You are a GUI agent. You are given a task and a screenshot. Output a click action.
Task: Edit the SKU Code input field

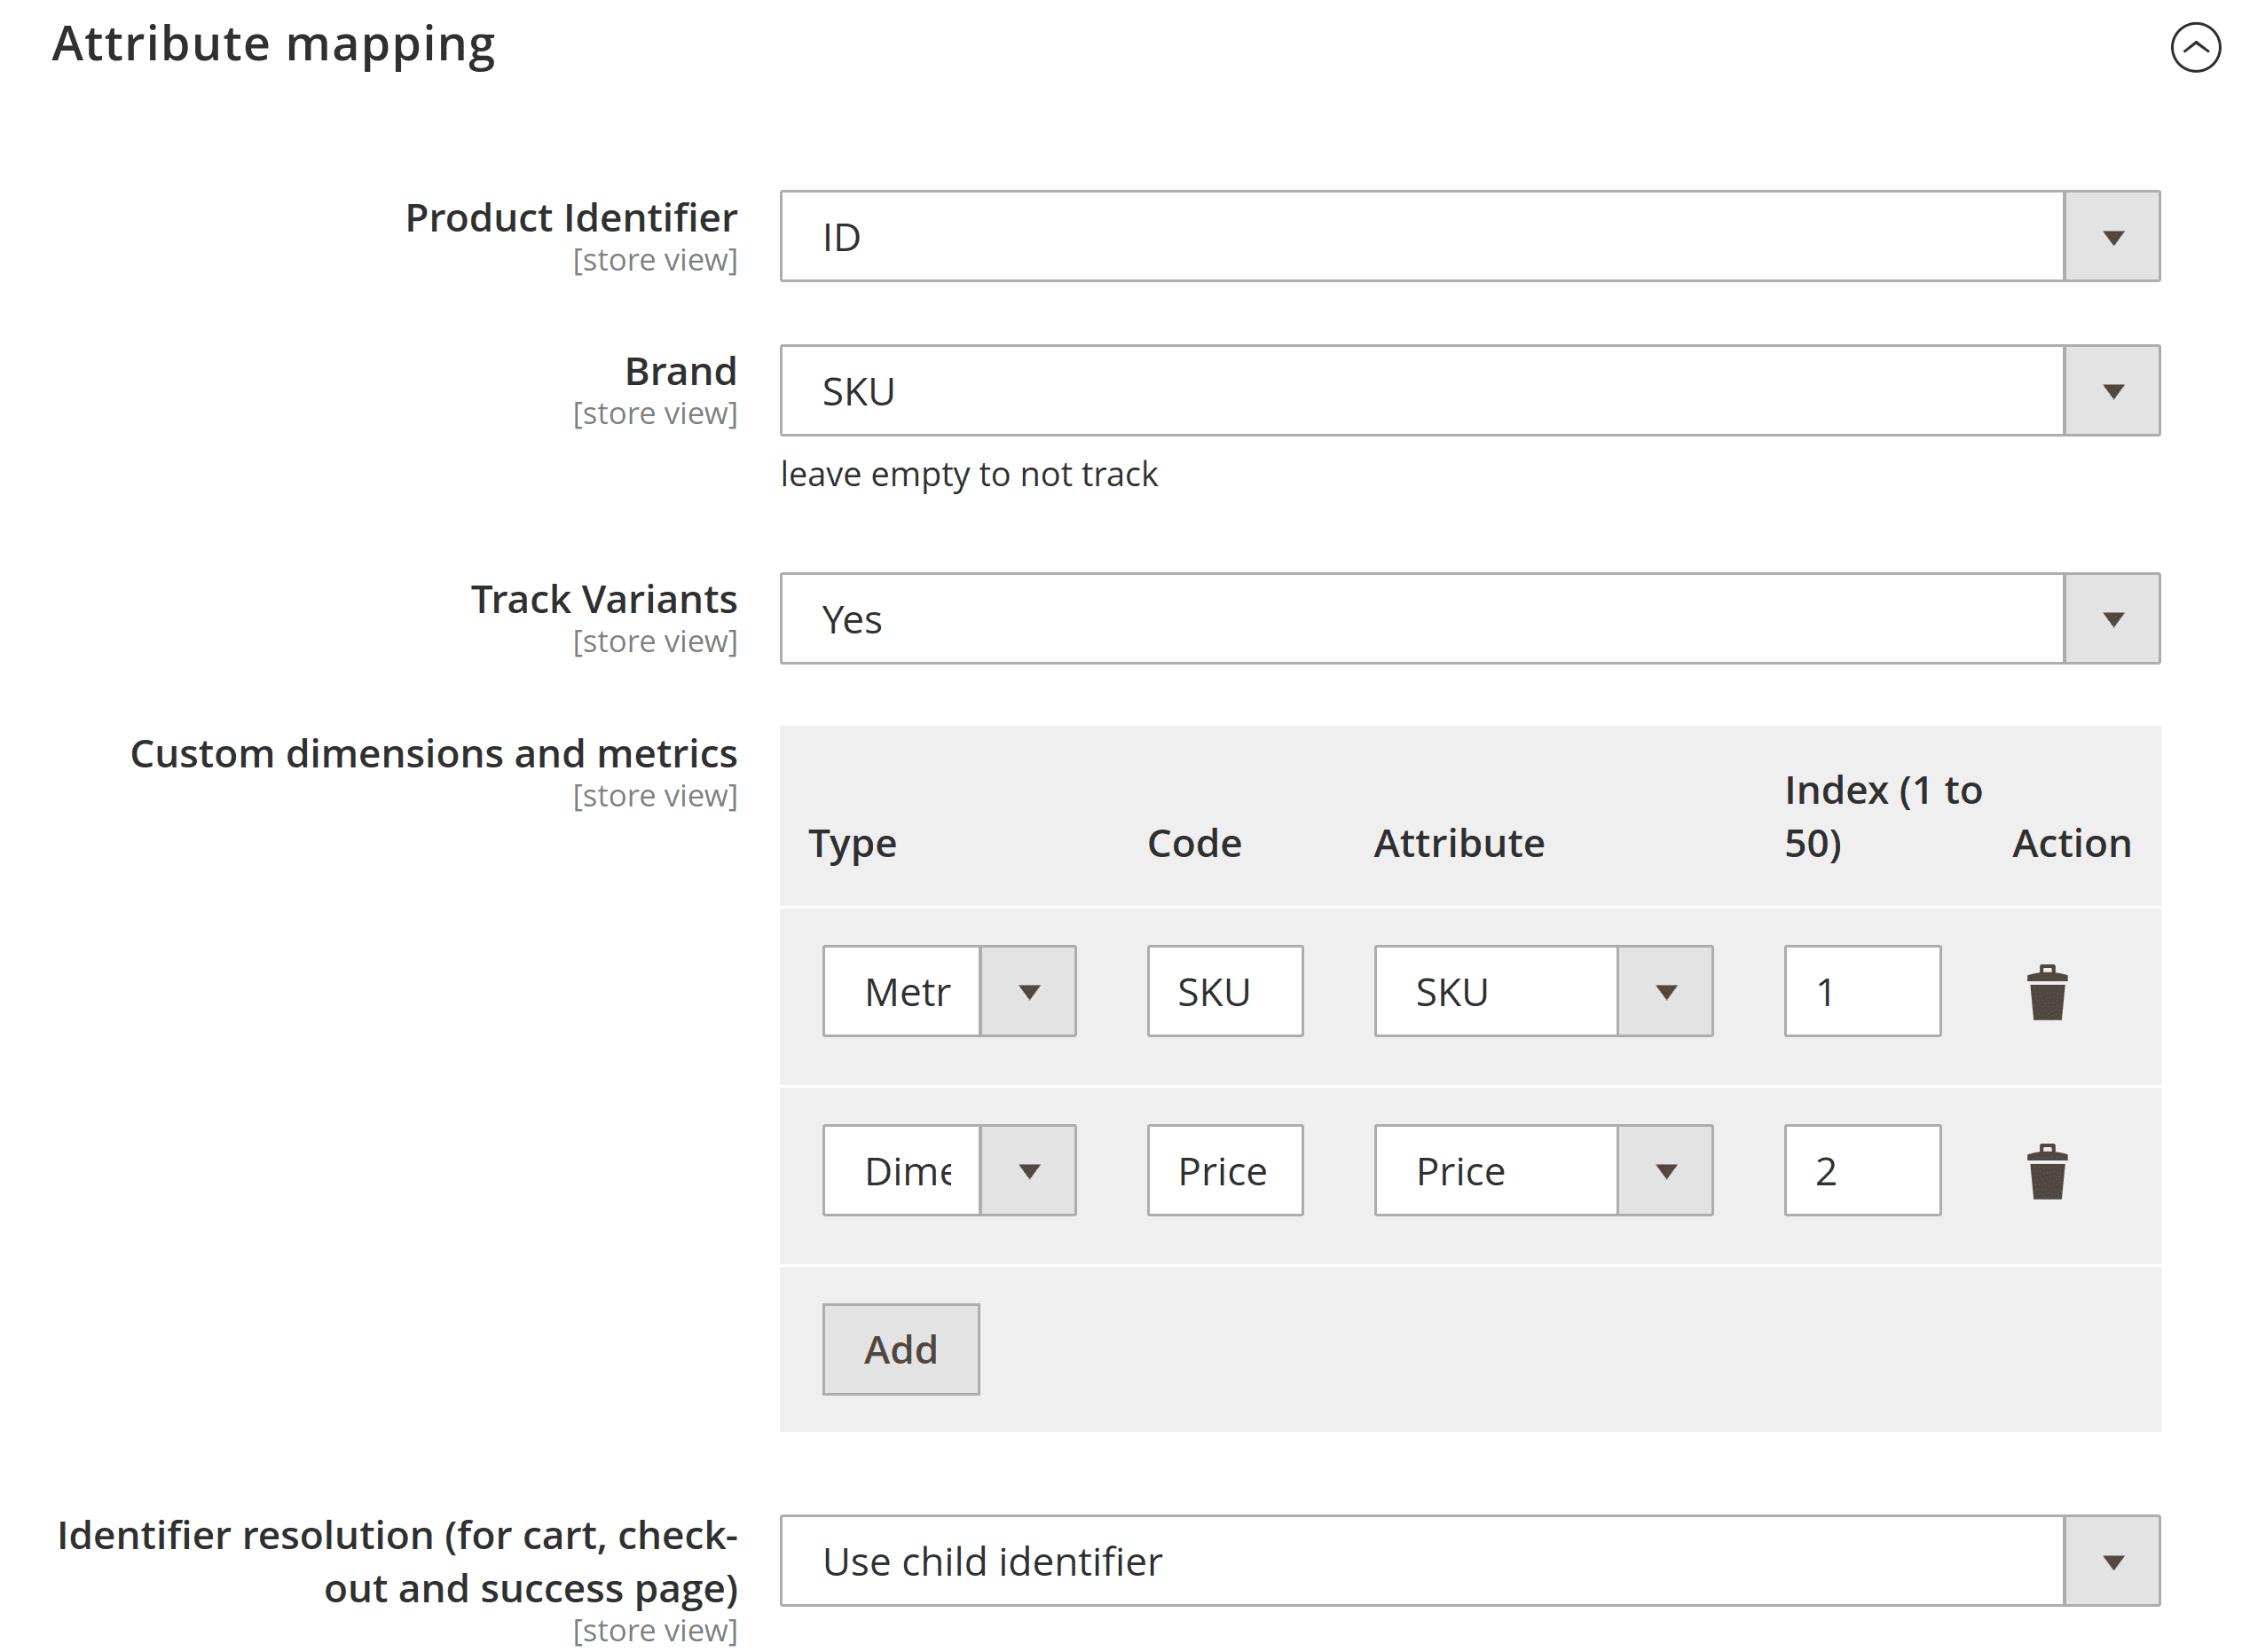pos(1224,991)
